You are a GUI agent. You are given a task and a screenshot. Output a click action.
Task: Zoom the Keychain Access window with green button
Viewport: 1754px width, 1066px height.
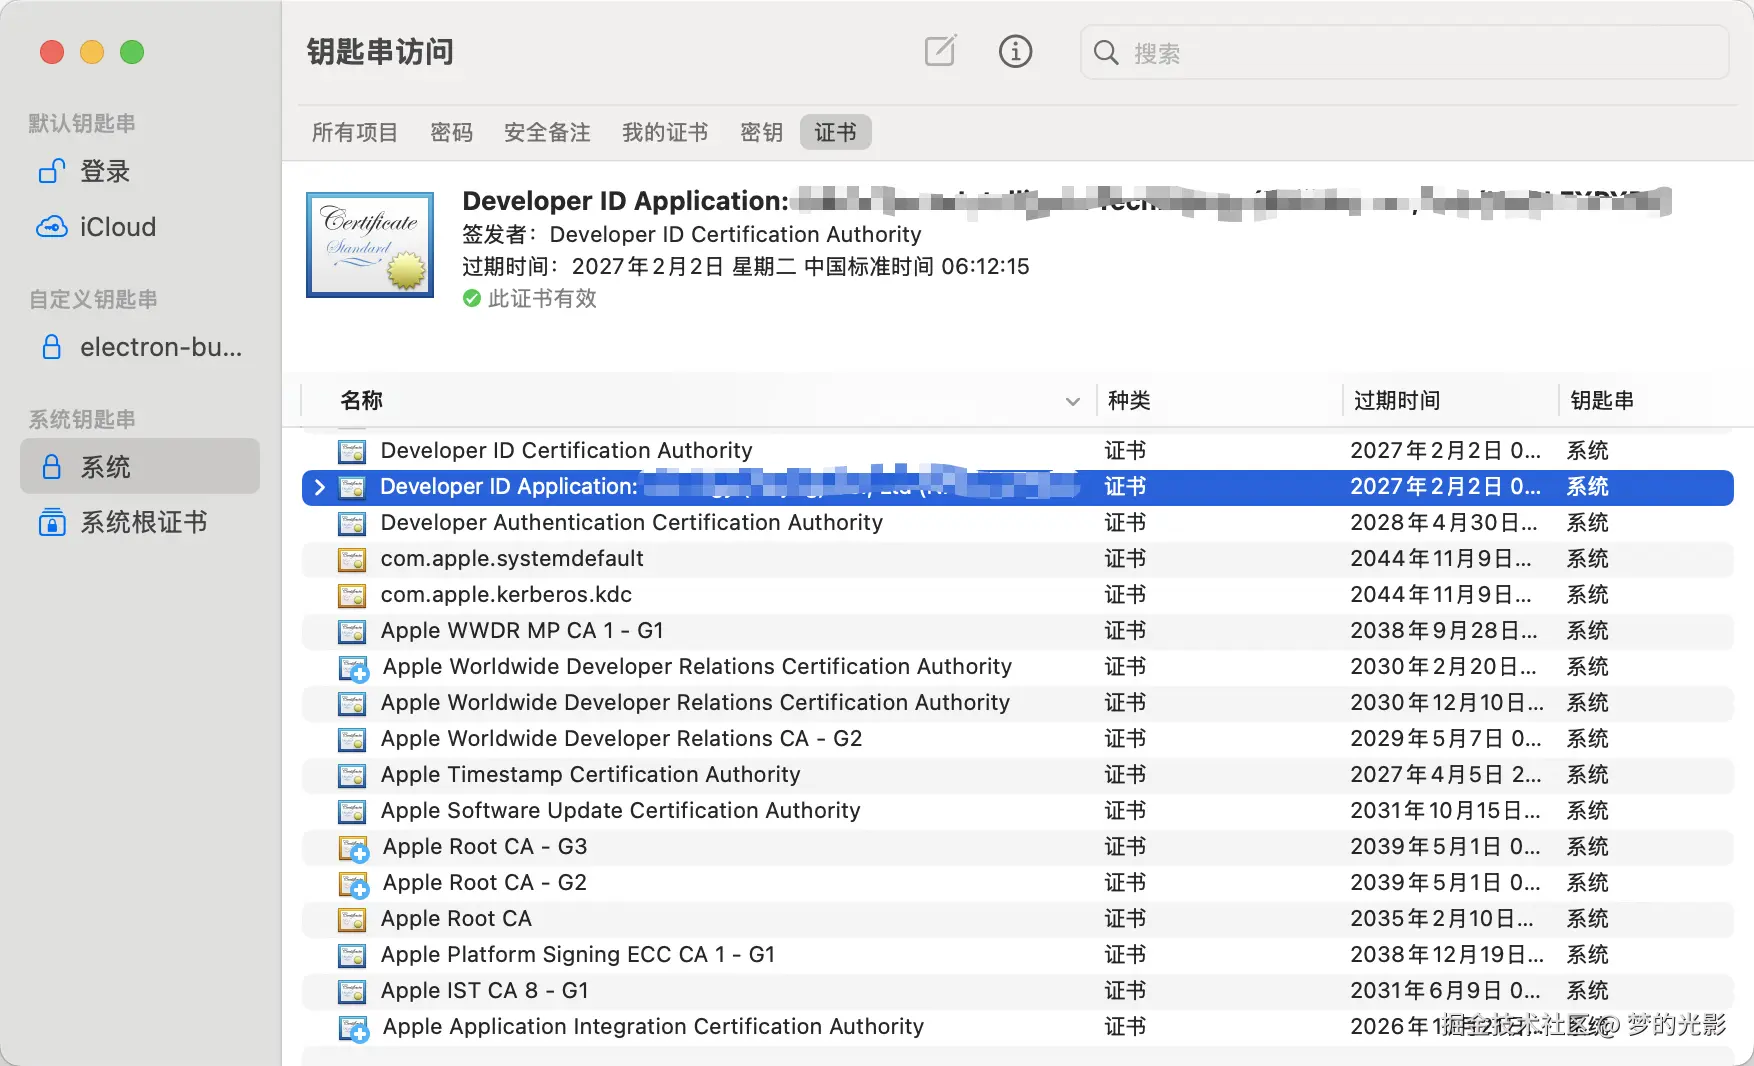pyautogui.click(x=132, y=52)
